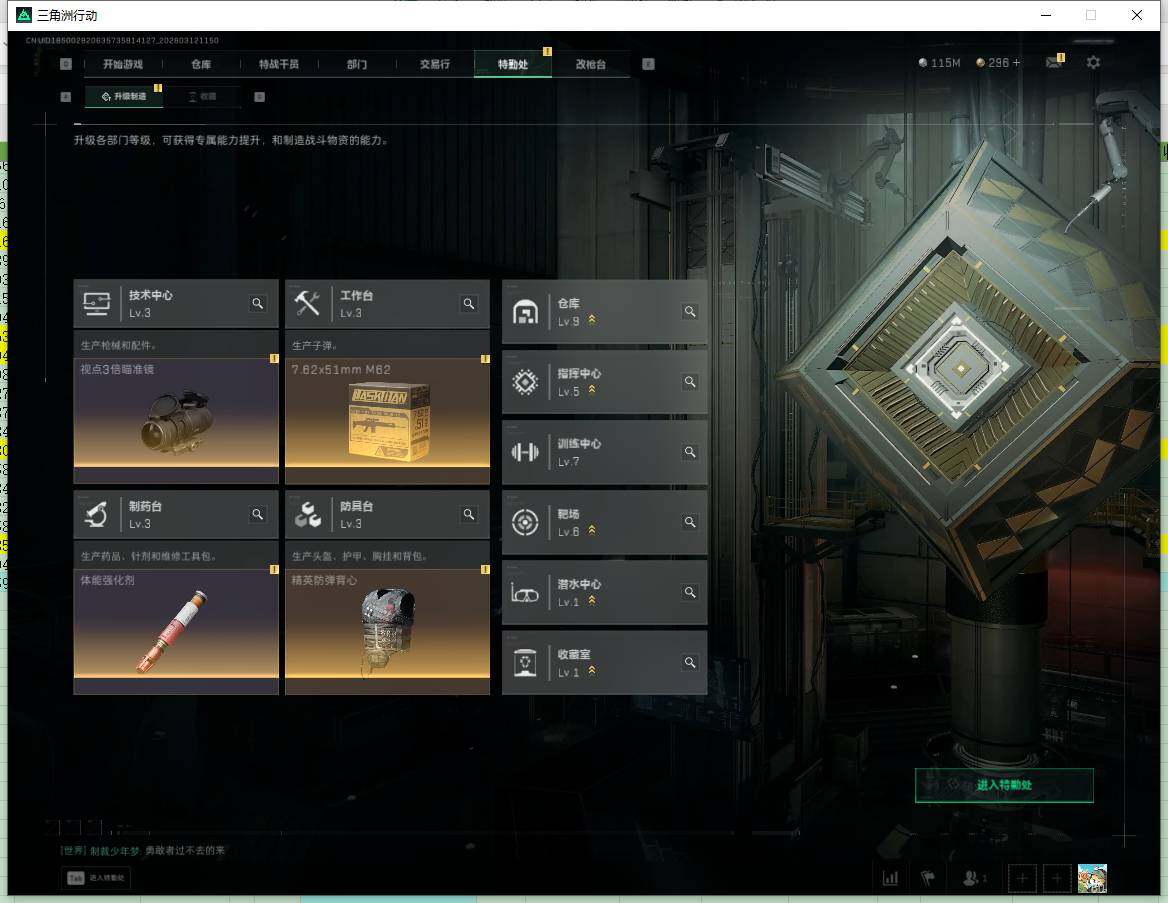Inspect 收藏室 with its magnifier
The image size is (1168, 903).
click(690, 662)
